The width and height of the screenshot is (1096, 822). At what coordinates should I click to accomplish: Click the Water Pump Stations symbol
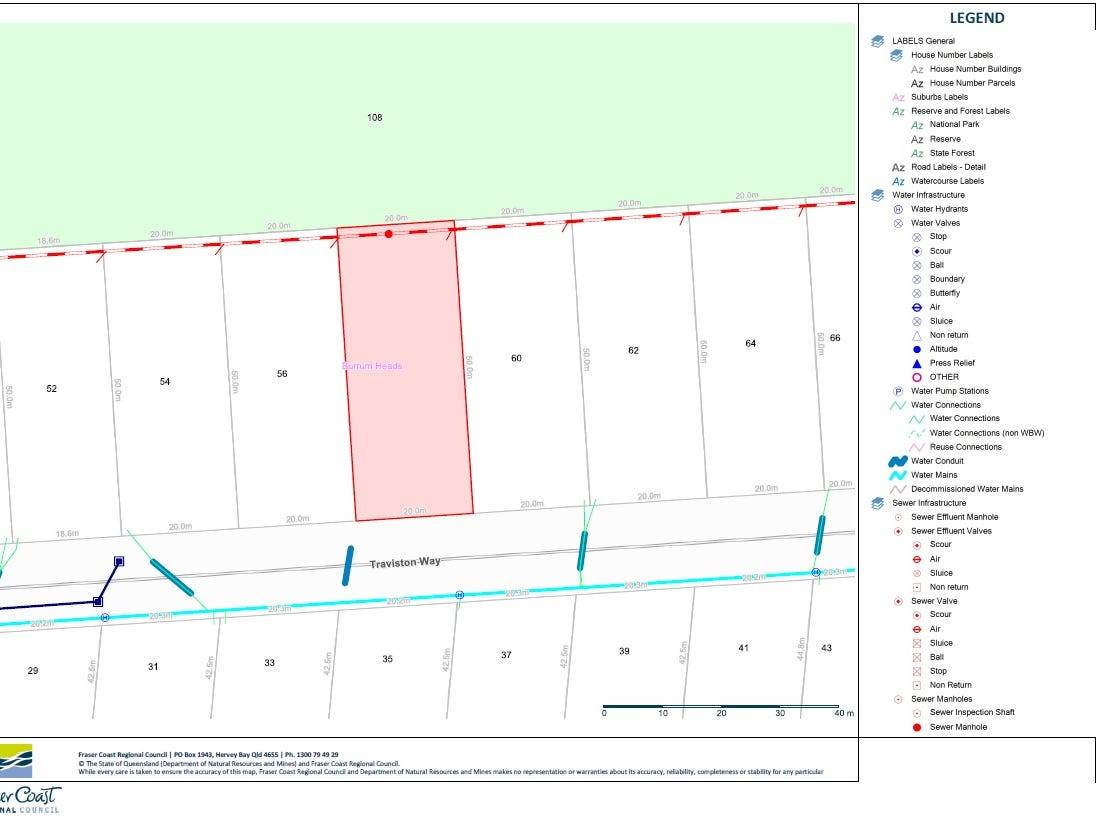tap(898, 391)
